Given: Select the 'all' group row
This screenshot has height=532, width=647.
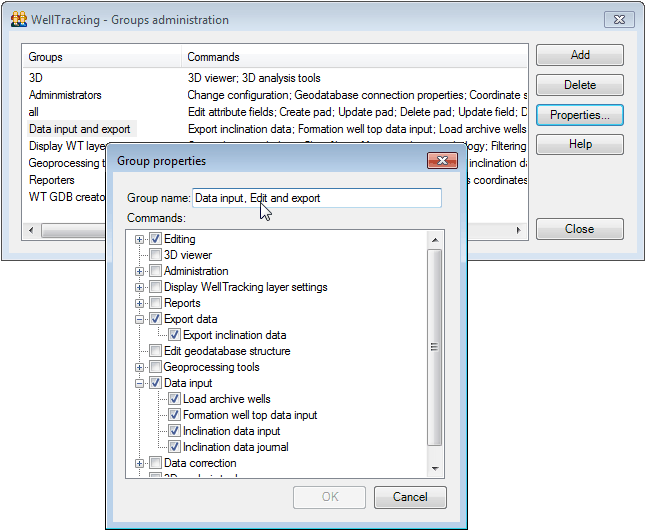Looking at the screenshot, I should click(34, 112).
